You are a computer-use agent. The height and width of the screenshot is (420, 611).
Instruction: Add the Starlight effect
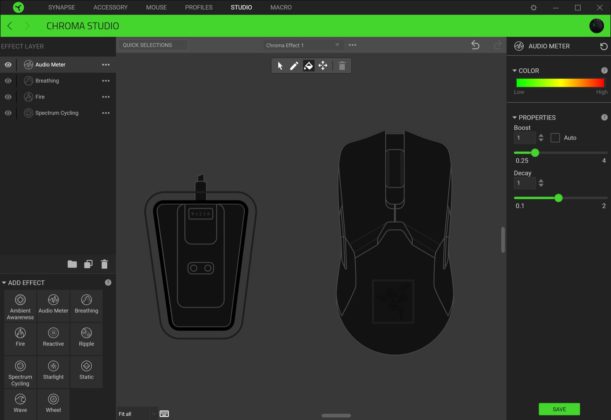53,370
